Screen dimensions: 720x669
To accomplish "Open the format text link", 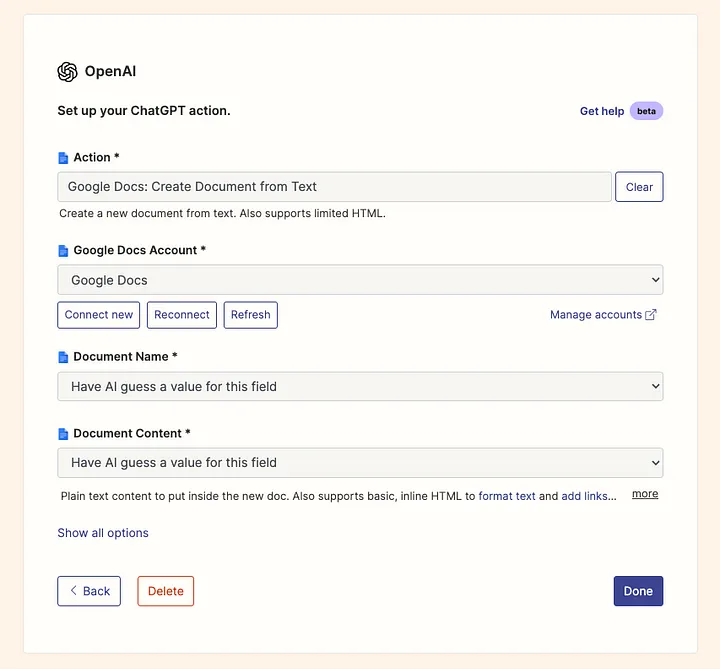I will coord(507,496).
